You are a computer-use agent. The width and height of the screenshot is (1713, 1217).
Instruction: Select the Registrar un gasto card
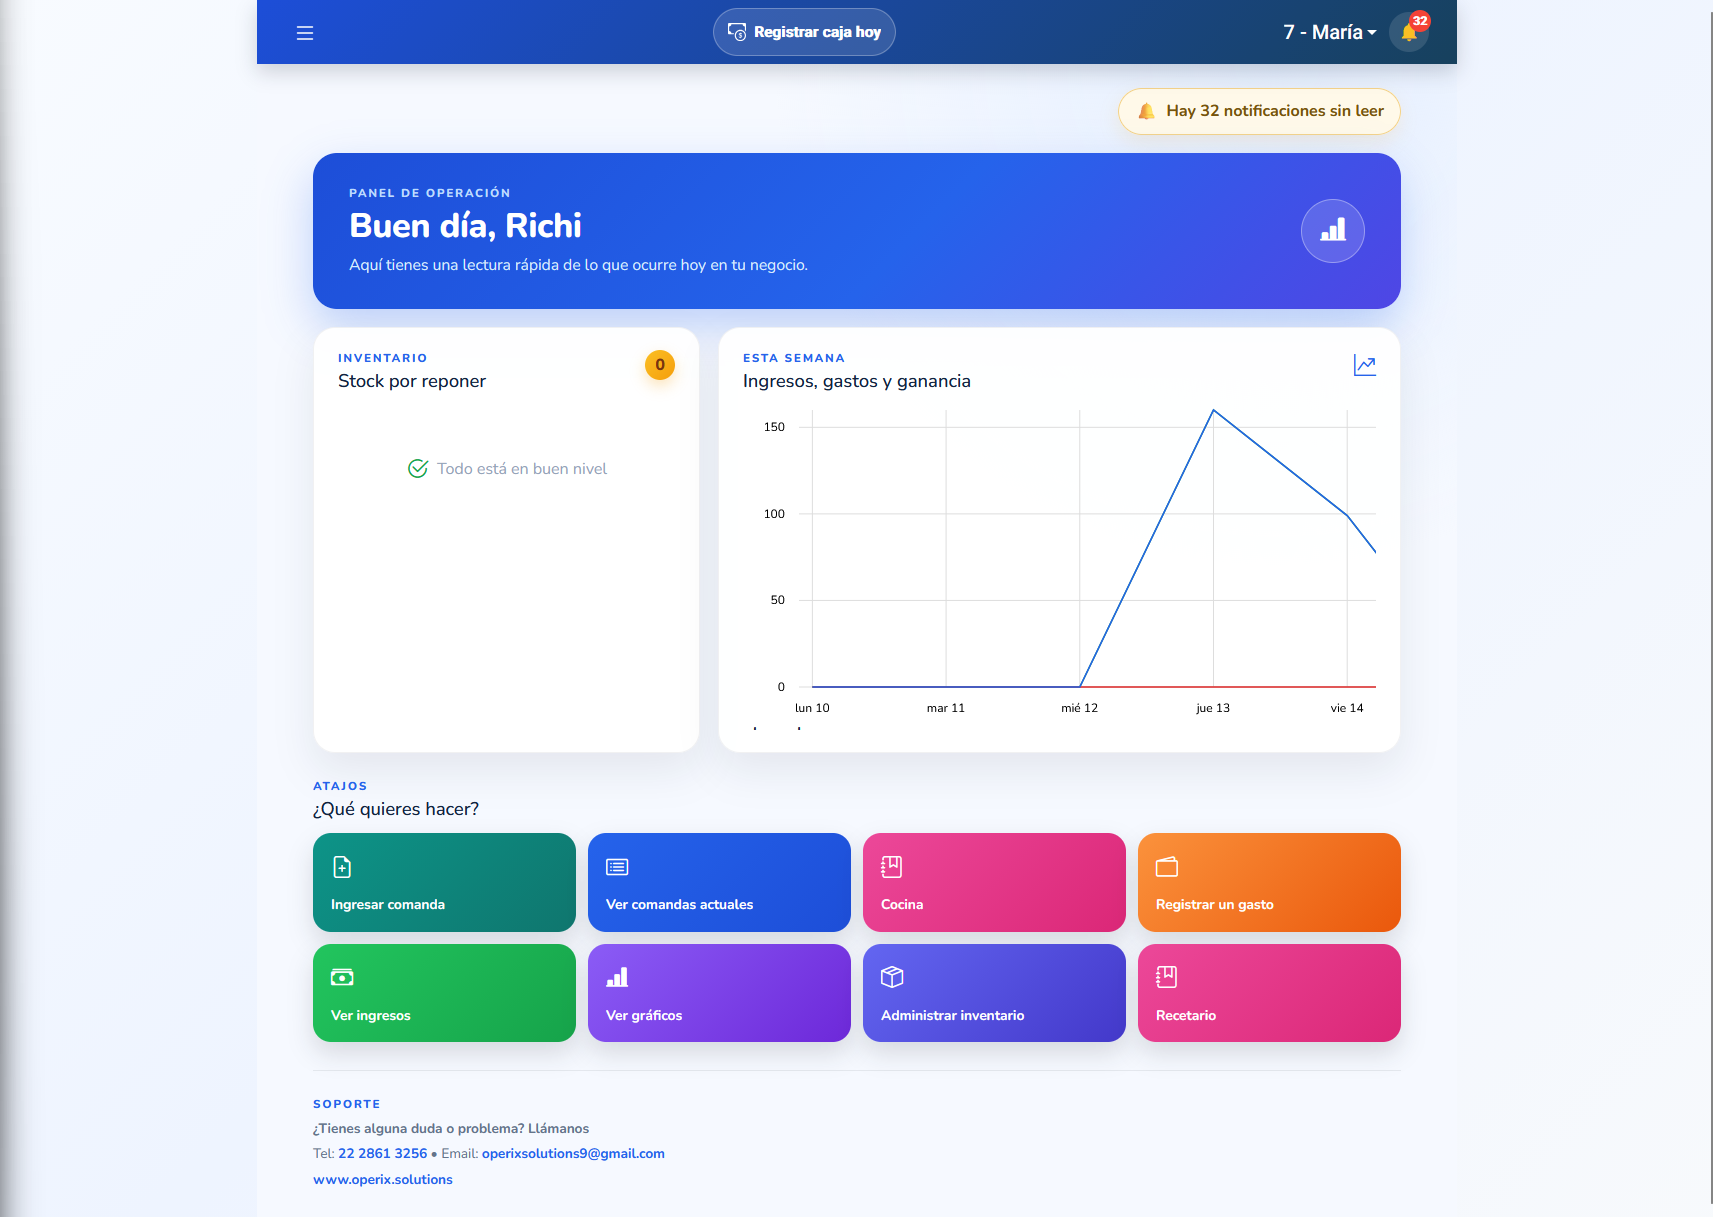[x=1269, y=882]
